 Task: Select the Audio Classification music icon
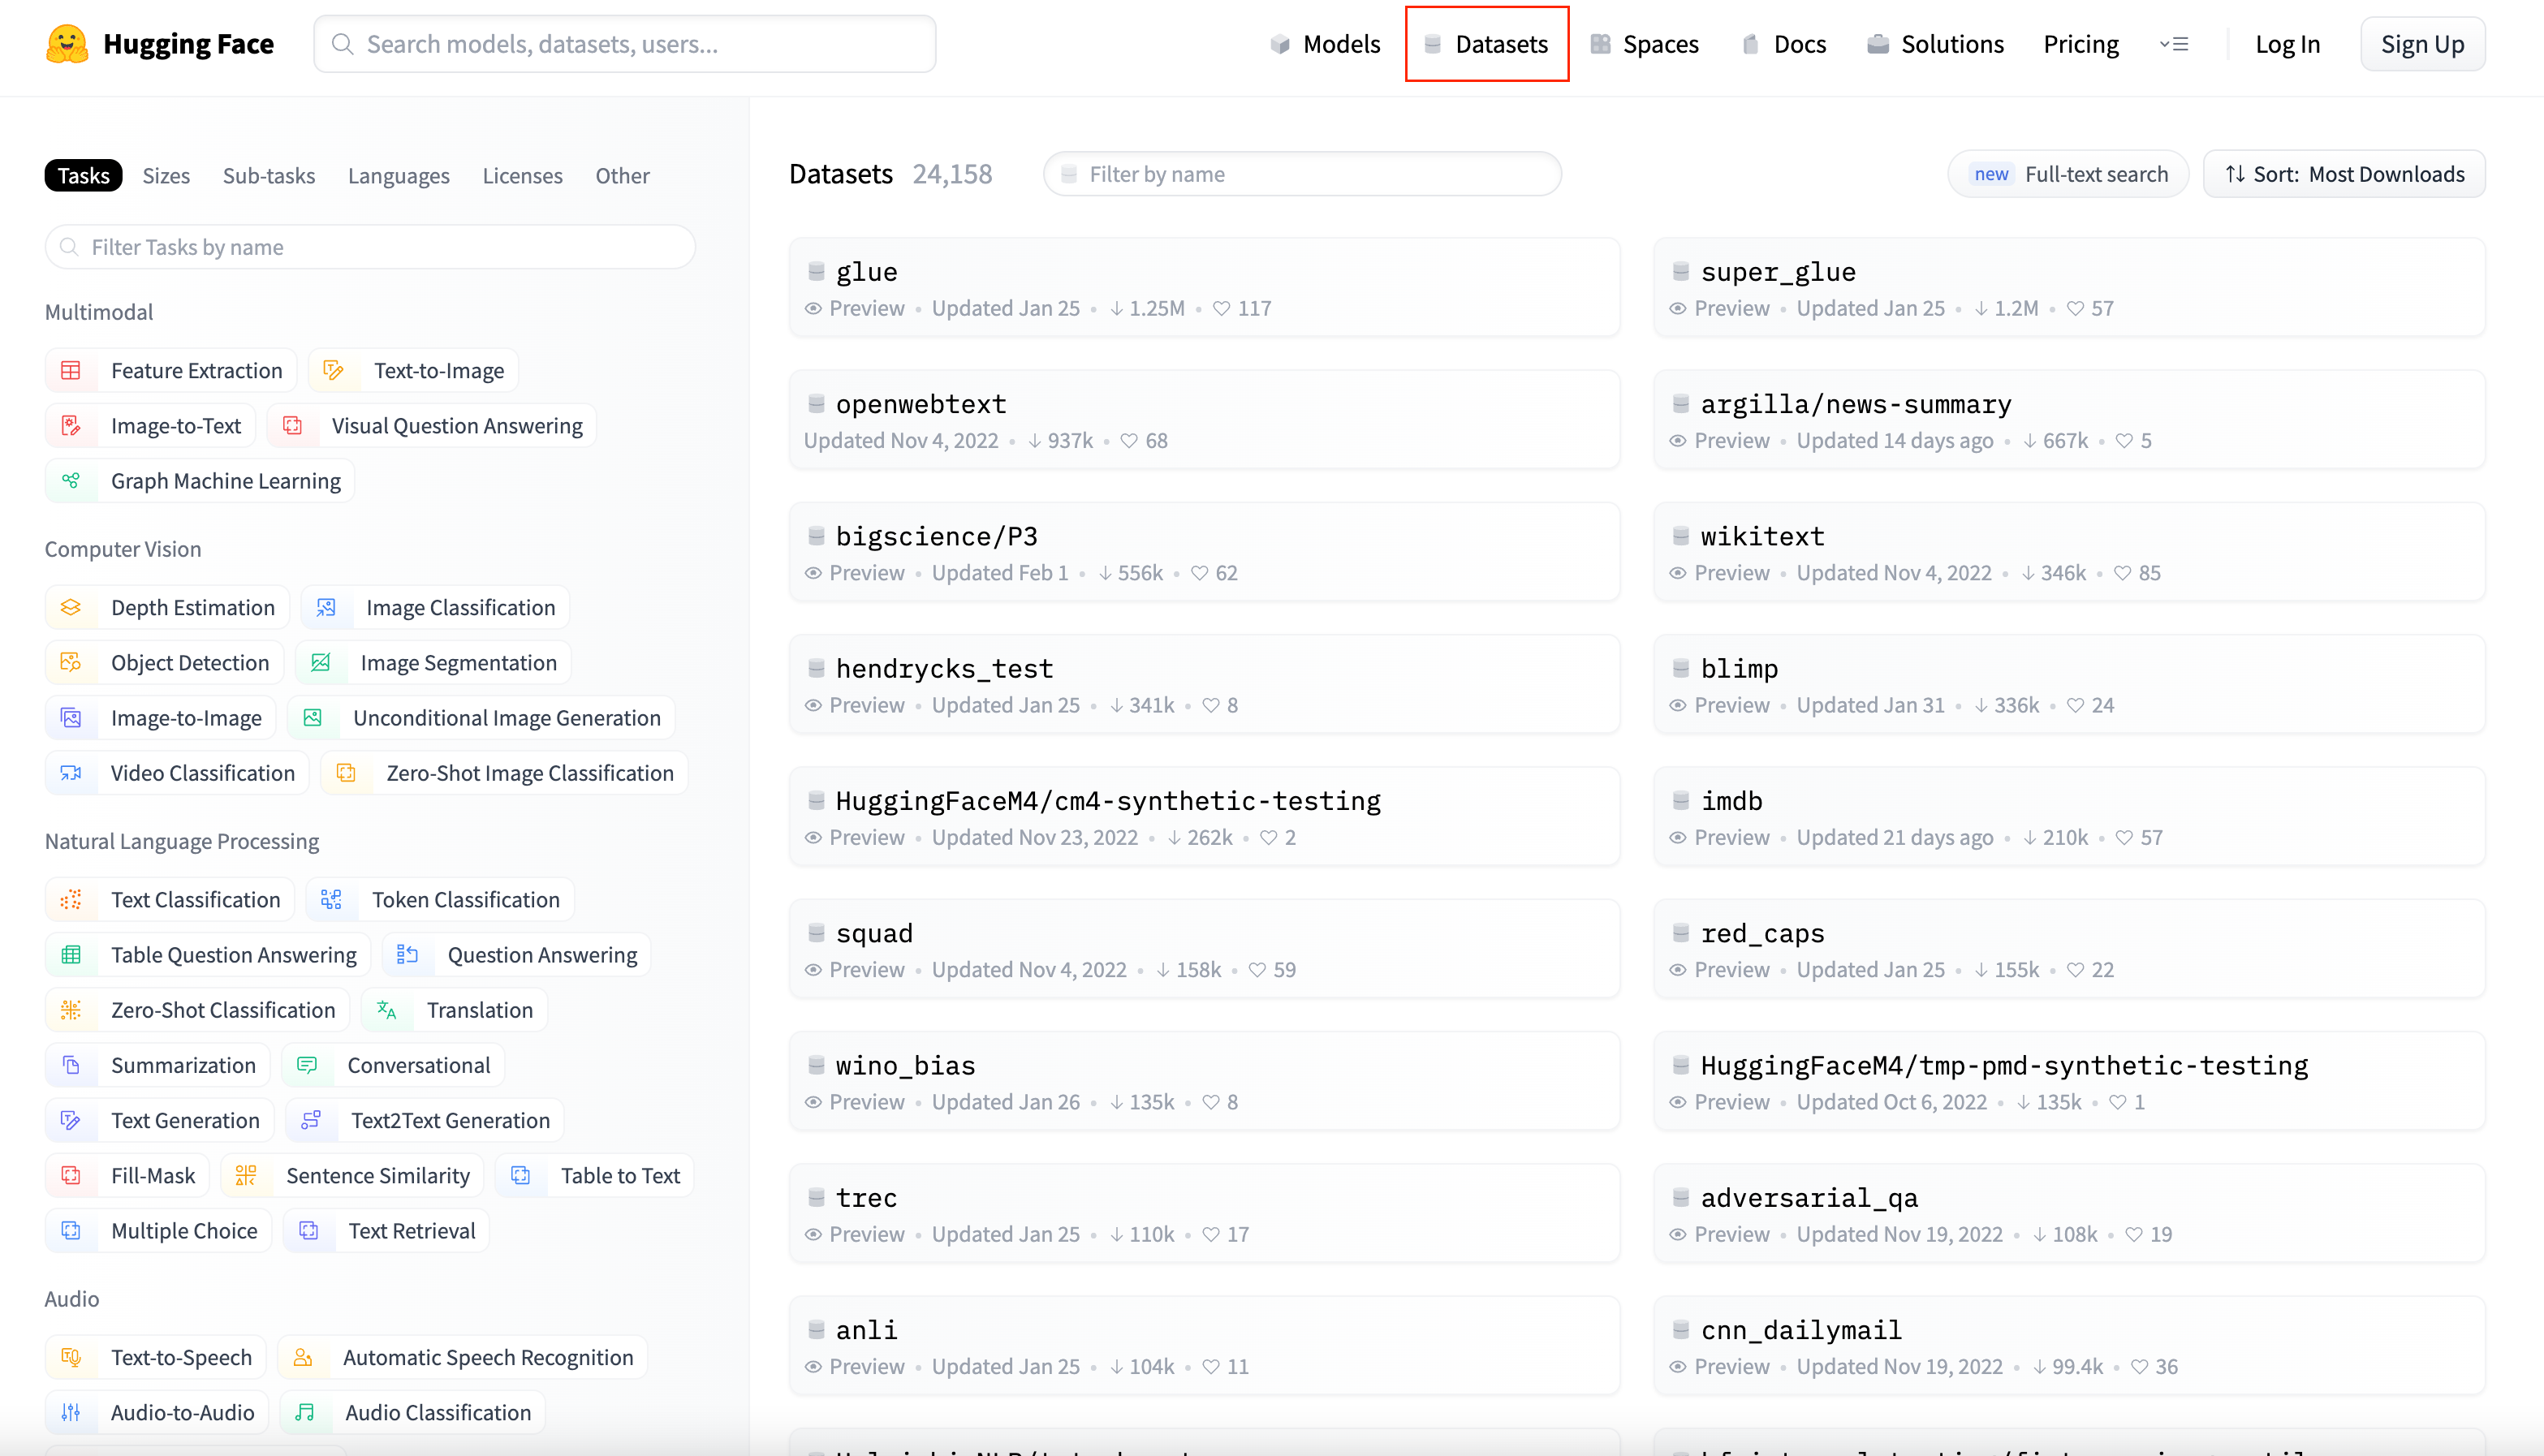pos(305,1412)
